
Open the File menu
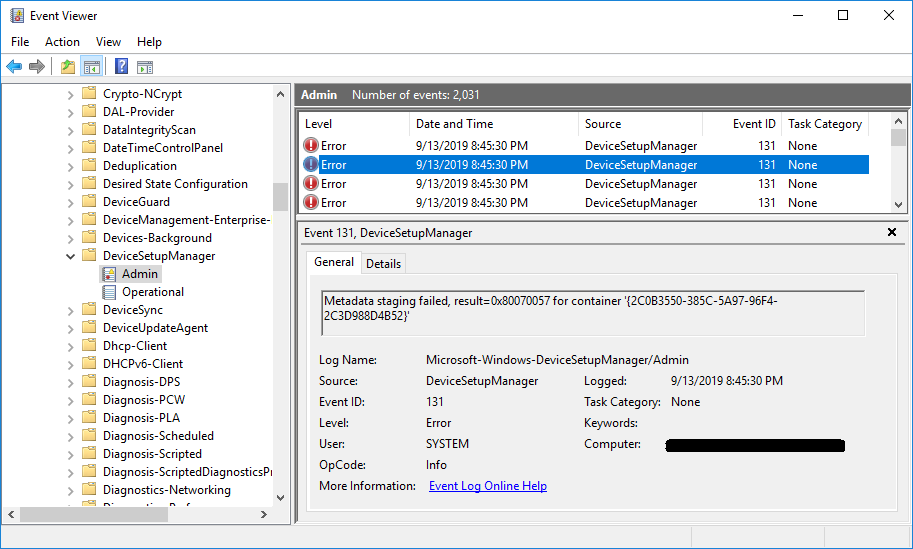tap(20, 42)
